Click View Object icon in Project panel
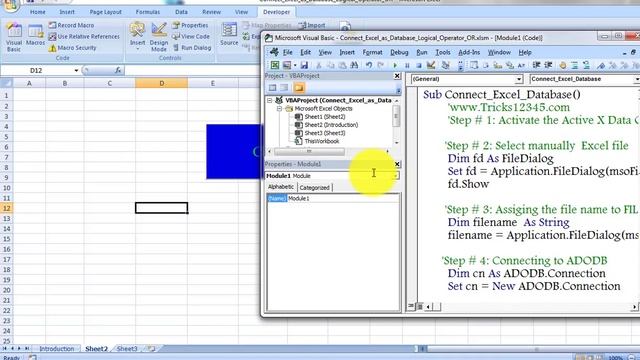Image resolution: width=640 pixels, height=360 pixels. click(284, 88)
